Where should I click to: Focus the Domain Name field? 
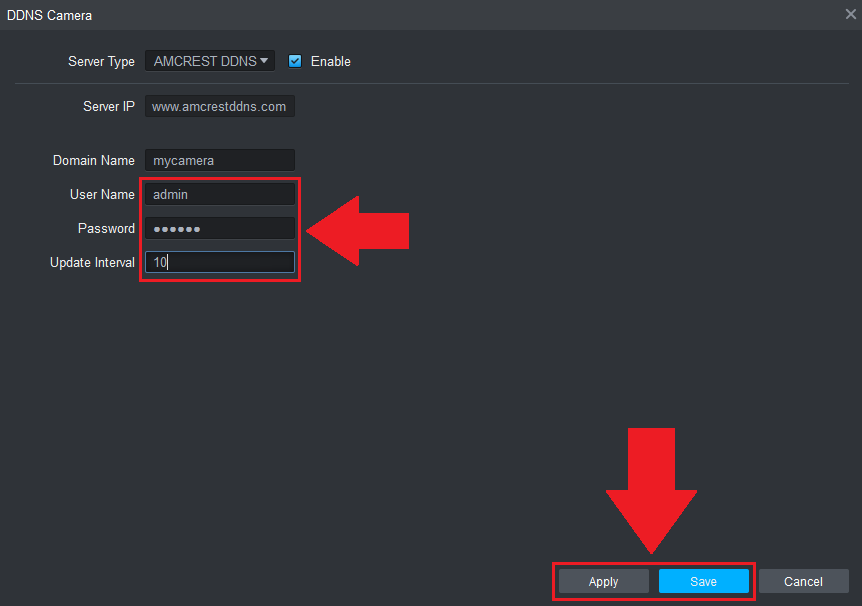[219, 160]
